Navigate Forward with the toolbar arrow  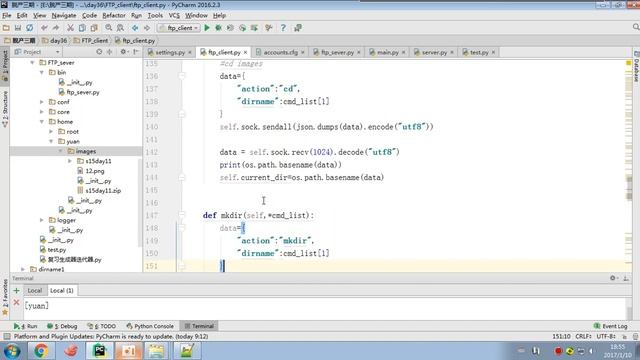147,28
